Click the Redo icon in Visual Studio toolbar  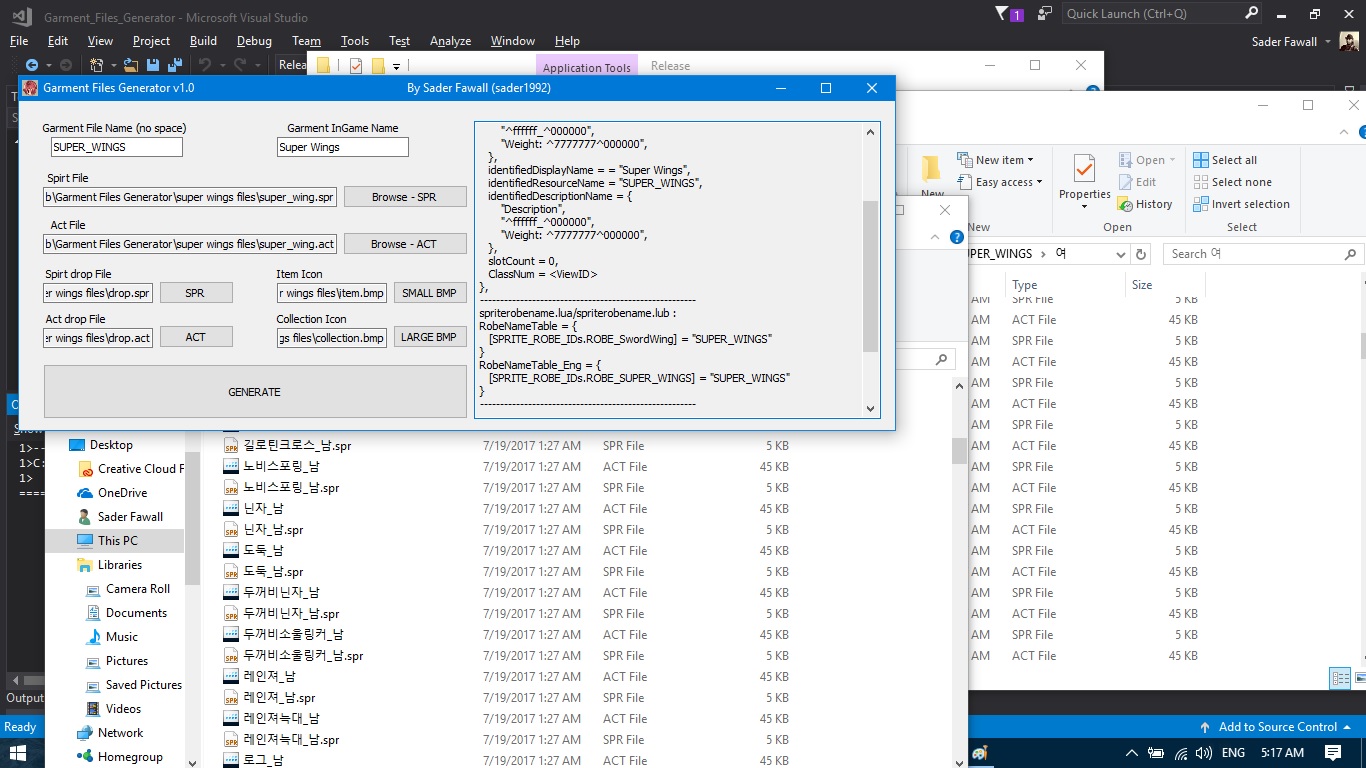(241, 65)
